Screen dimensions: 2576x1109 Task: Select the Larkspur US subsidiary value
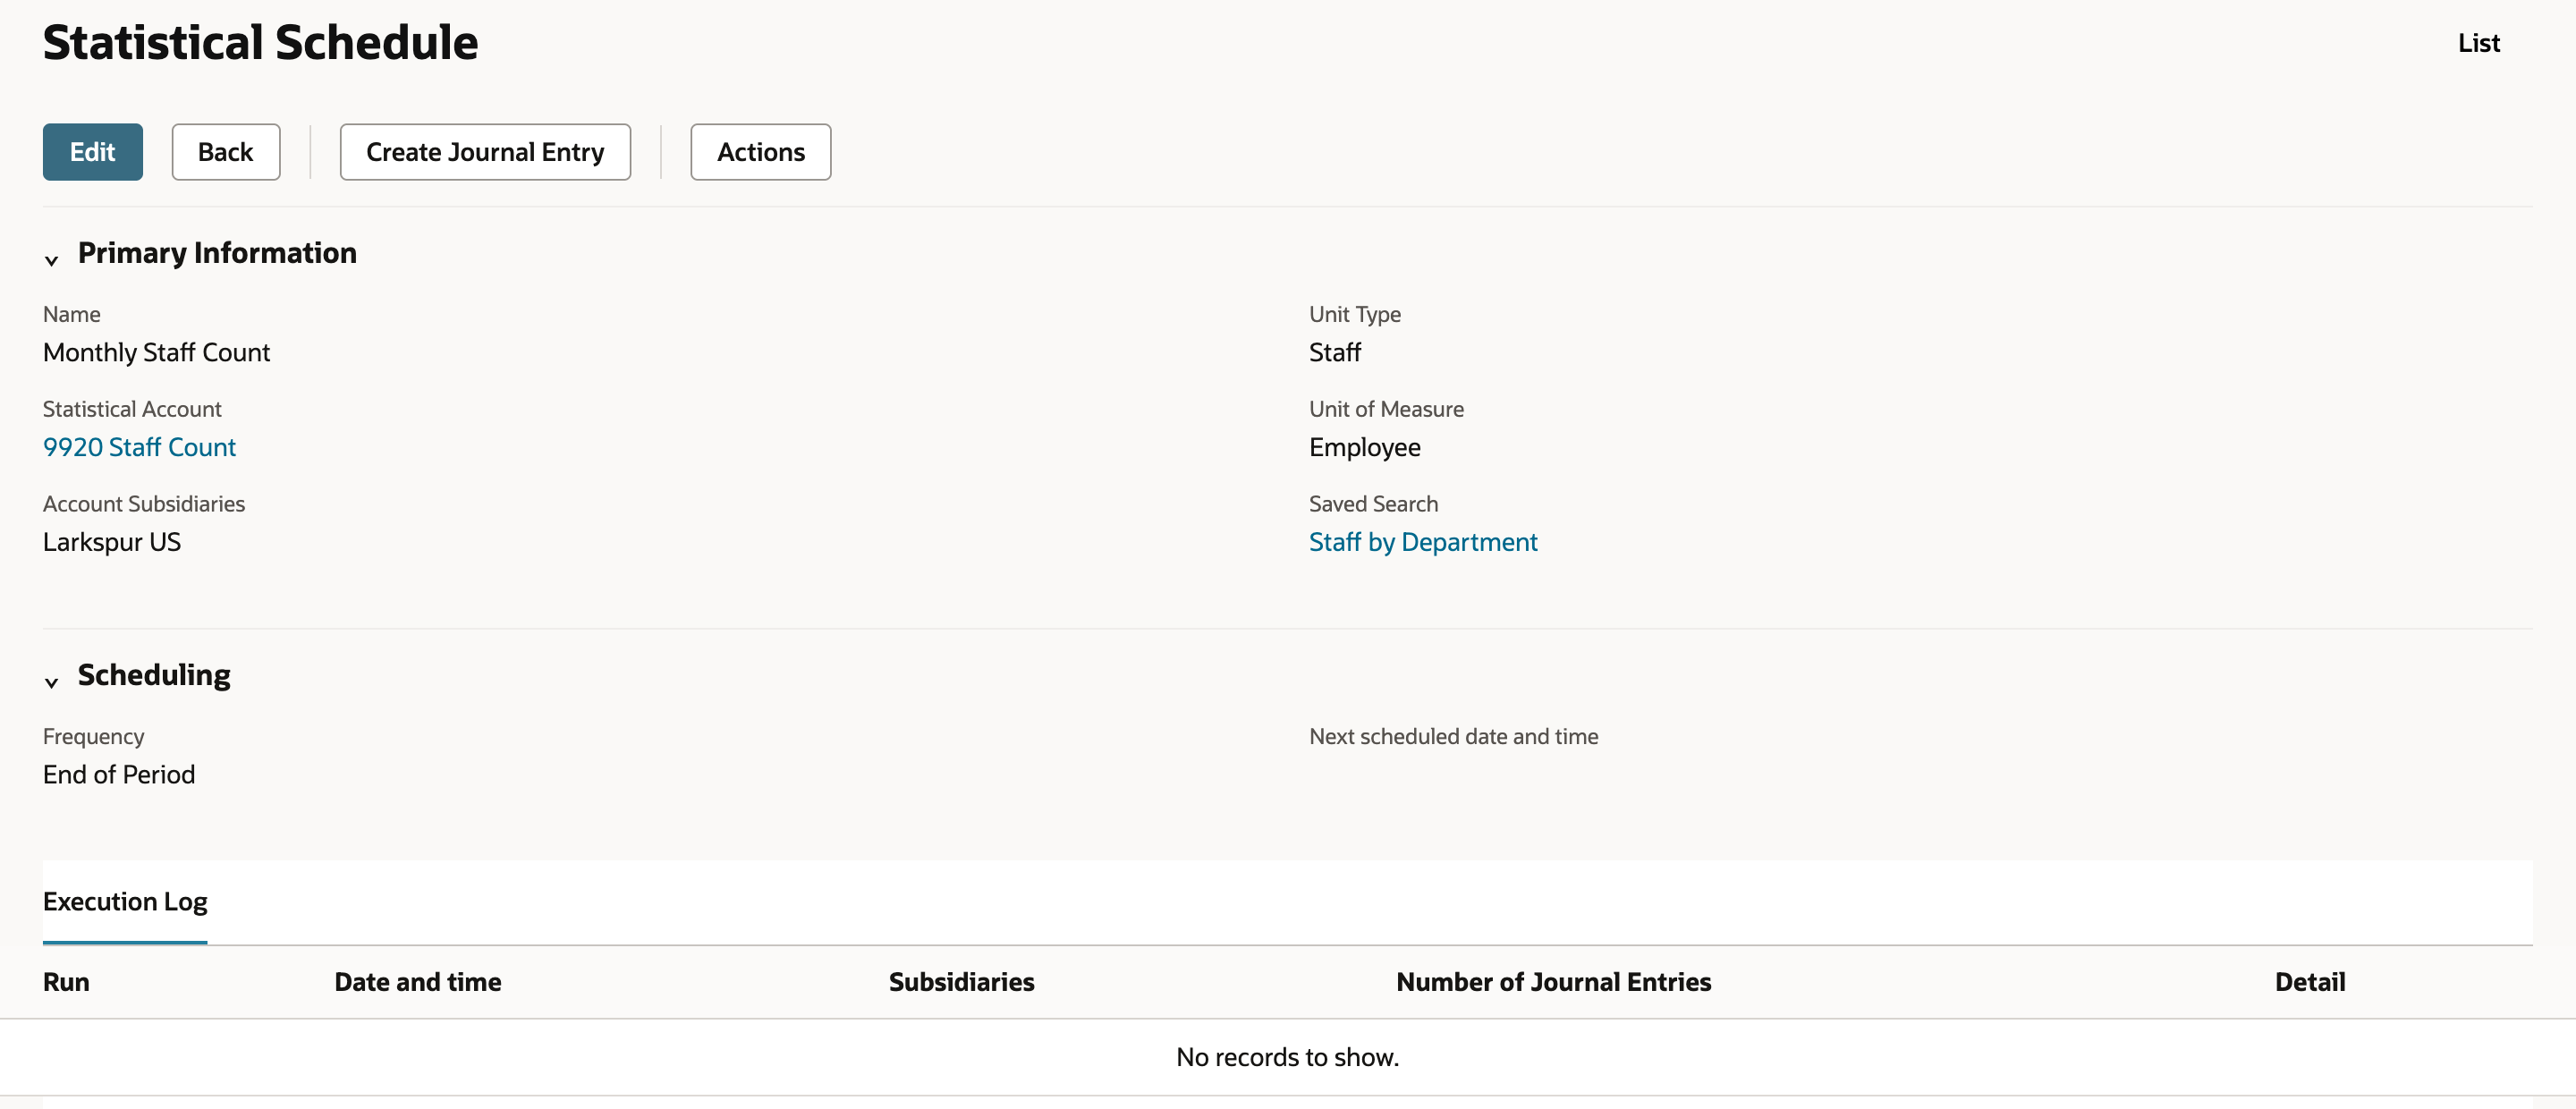pos(112,542)
